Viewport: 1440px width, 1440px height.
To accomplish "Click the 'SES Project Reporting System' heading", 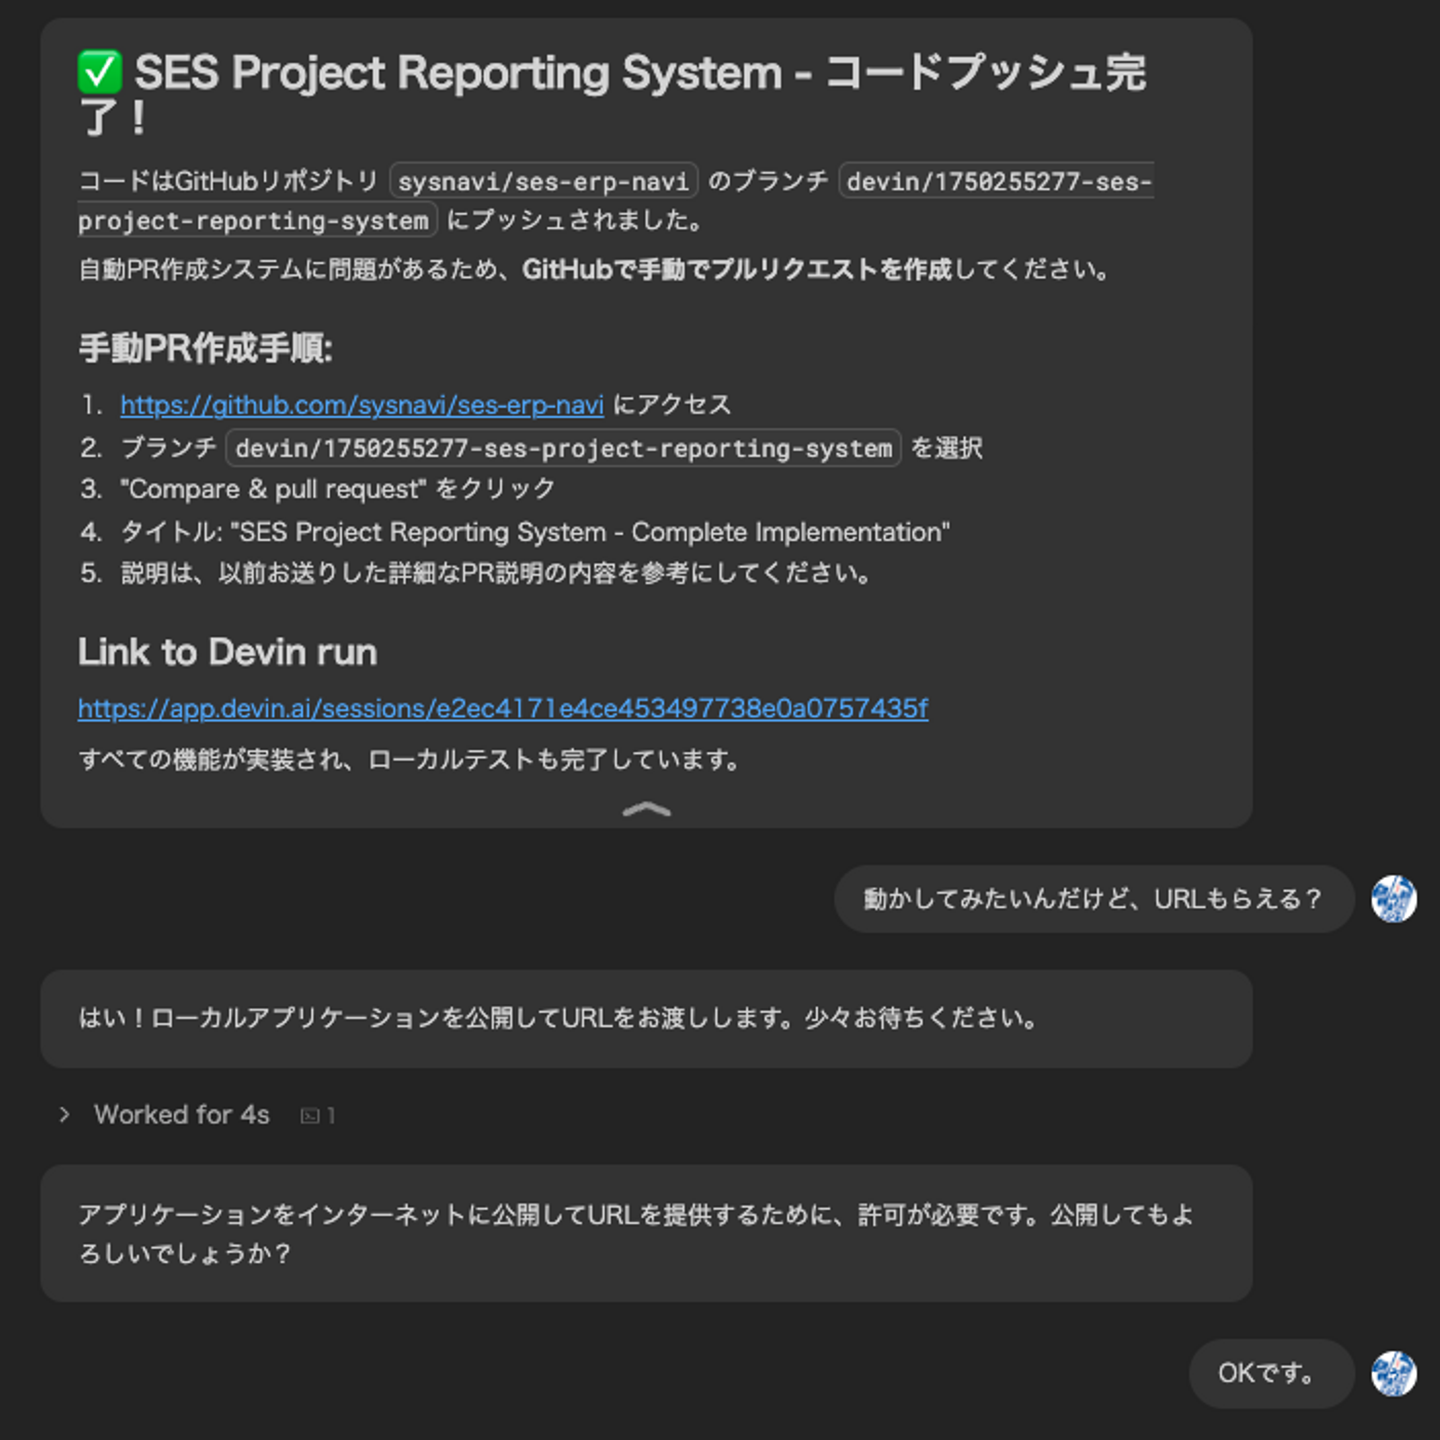I will coord(612,94).
